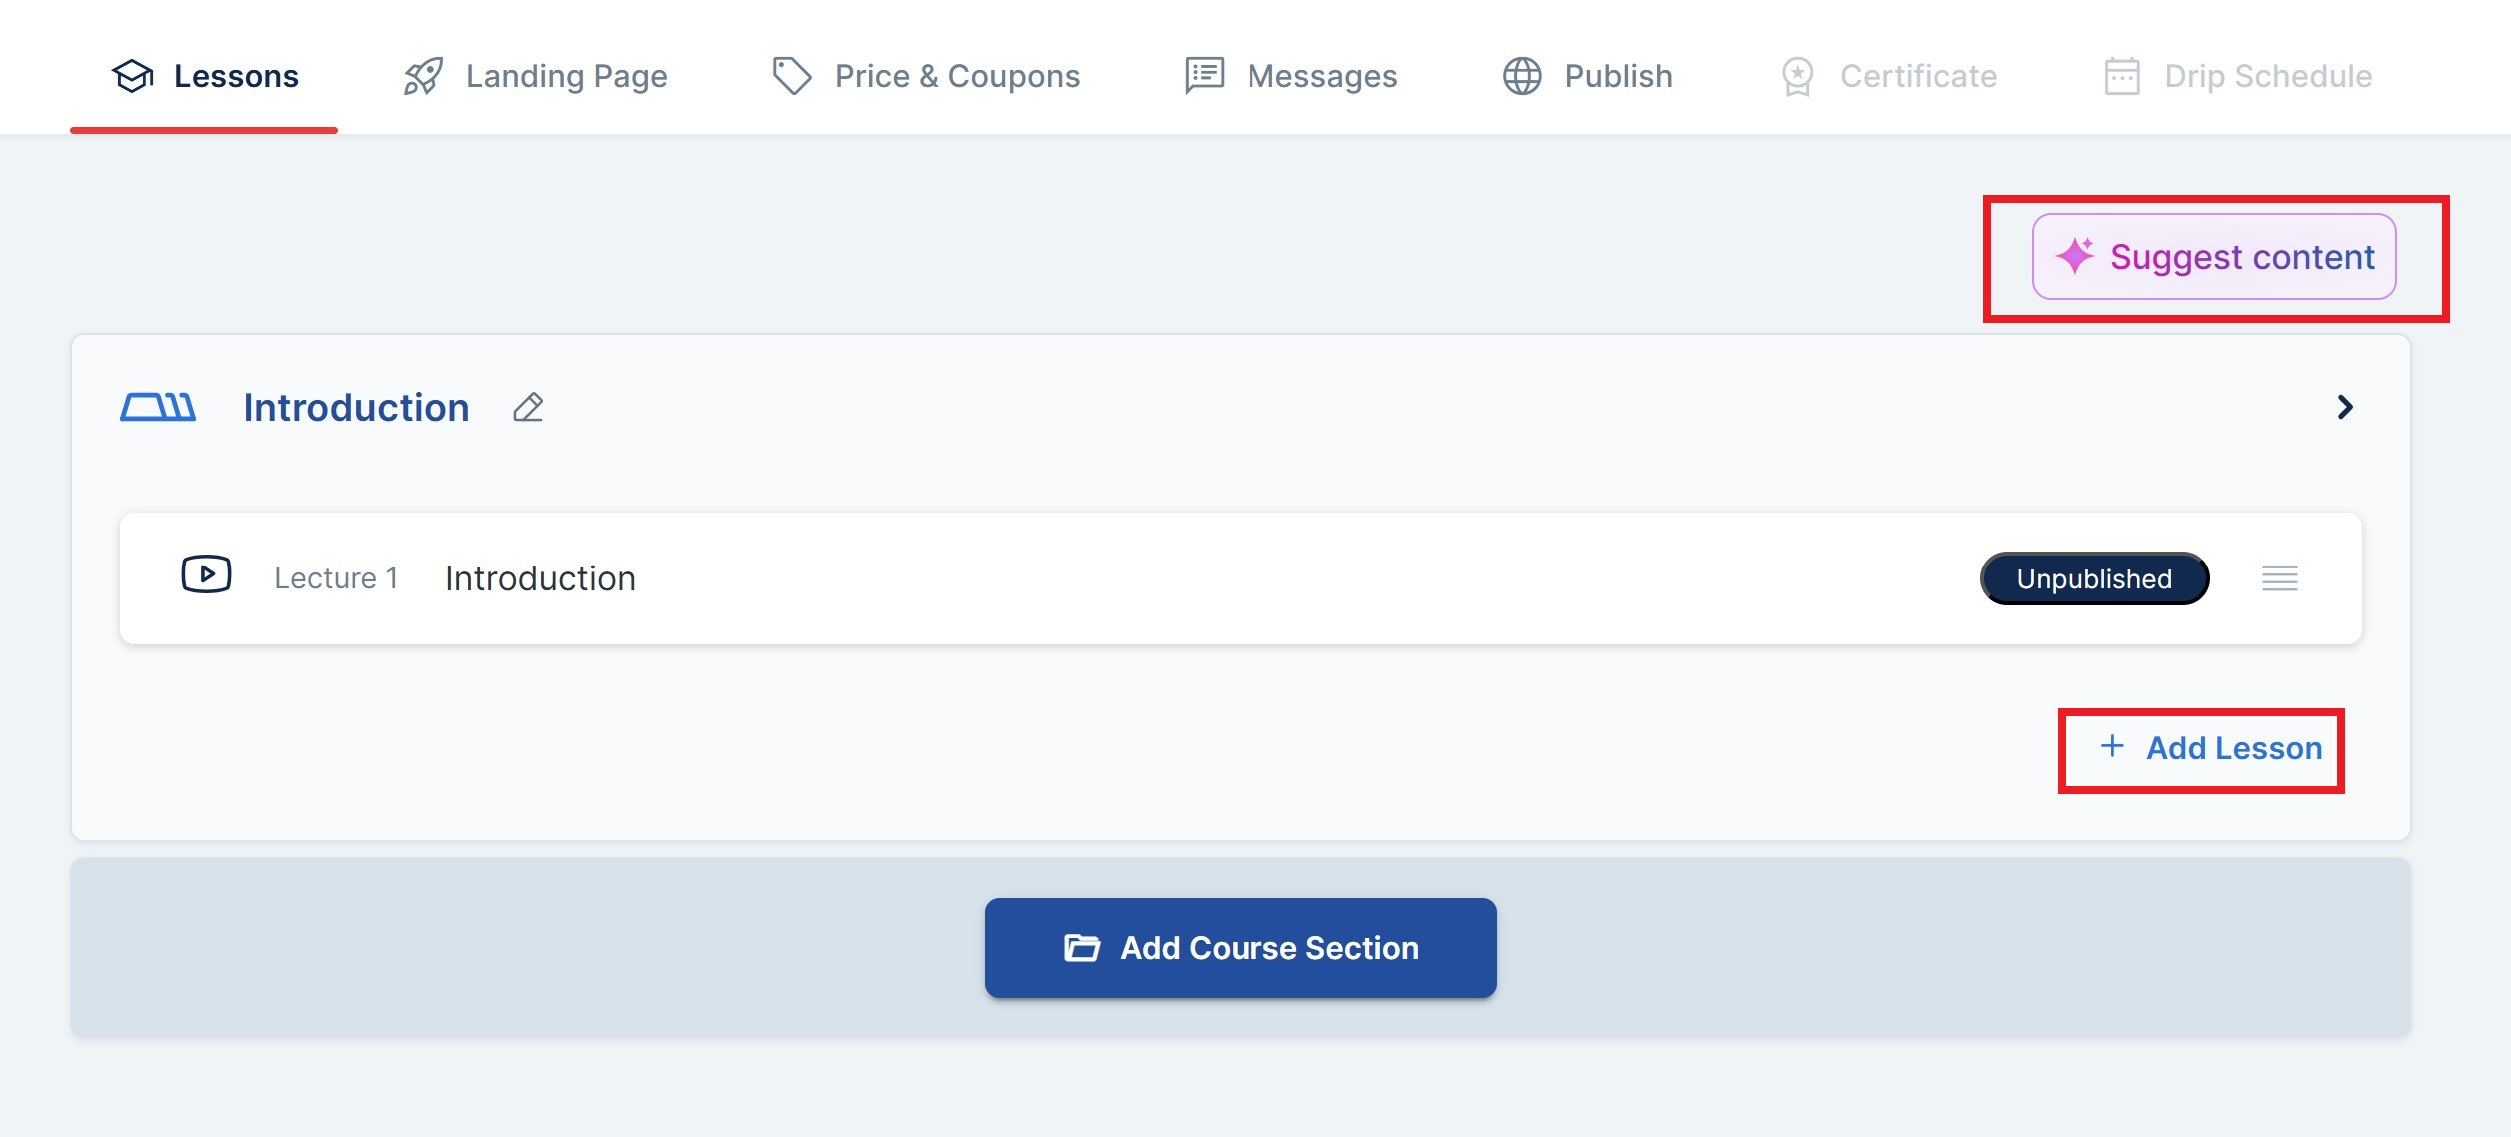Click the section books icon beside Introduction
This screenshot has height=1137, width=2511.
[158, 407]
